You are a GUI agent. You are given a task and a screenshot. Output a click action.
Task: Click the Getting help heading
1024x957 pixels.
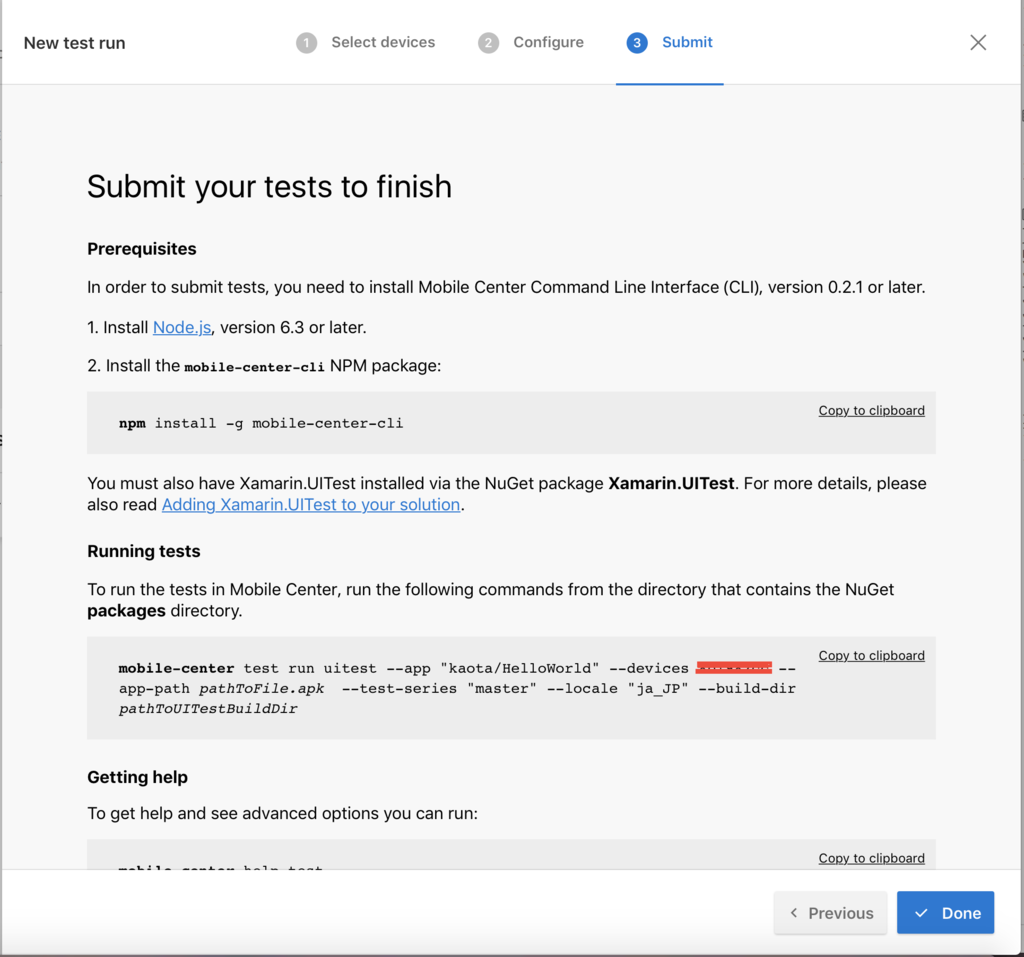coord(137,777)
